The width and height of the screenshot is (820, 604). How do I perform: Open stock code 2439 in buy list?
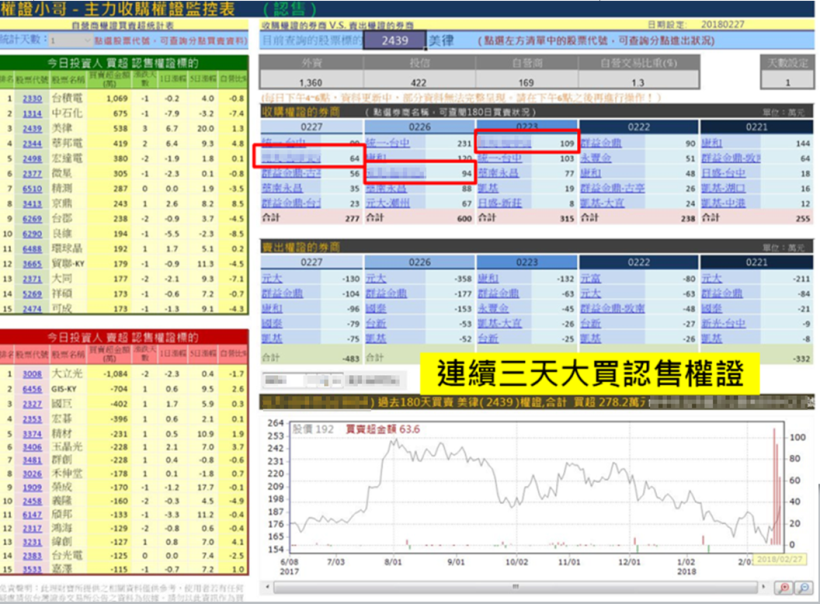32,129
